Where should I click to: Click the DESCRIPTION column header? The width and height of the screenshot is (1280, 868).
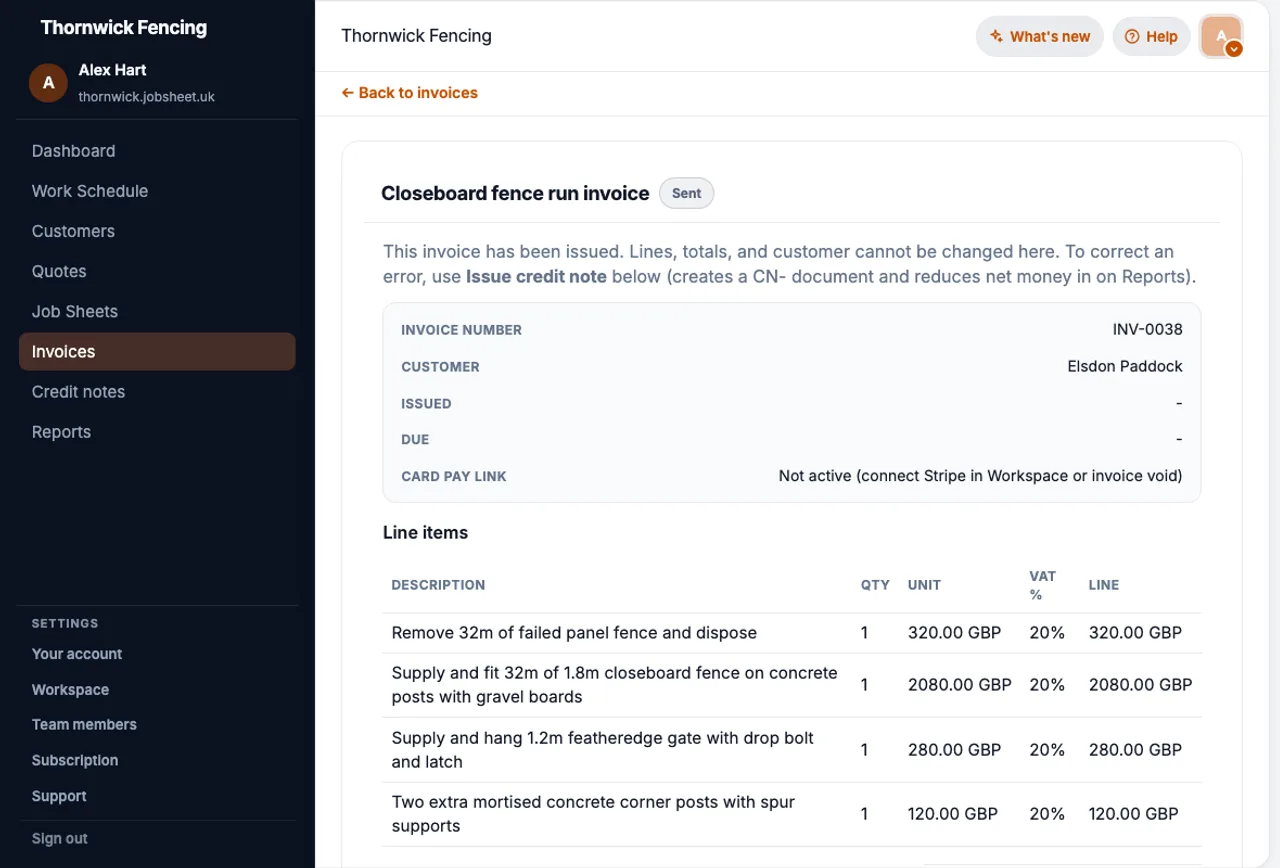coord(438,585)
